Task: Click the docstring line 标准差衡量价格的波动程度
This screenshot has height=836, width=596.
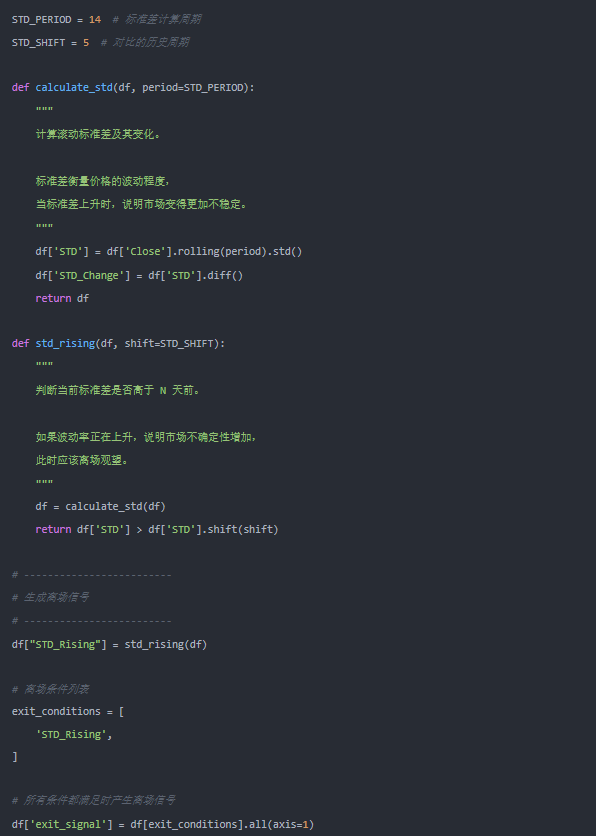Action: (x=103, y=181)
